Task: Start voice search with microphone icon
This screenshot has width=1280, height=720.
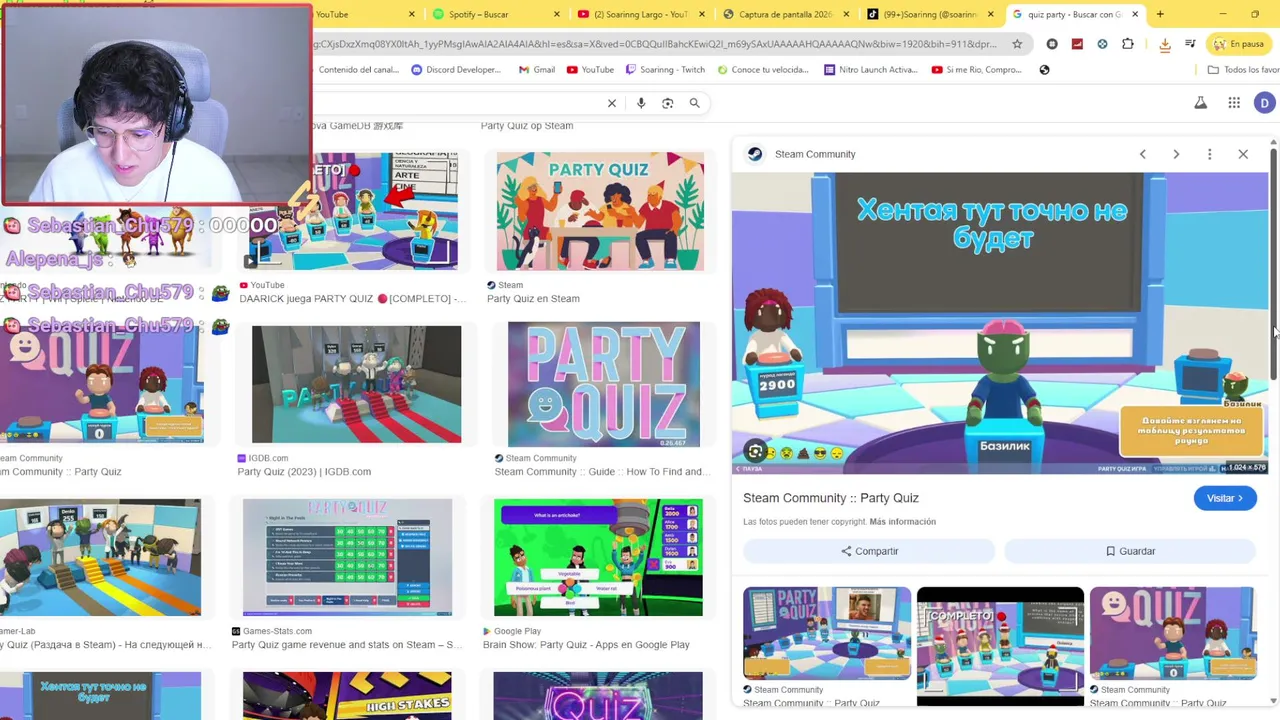Action: (x=641, y=103)
